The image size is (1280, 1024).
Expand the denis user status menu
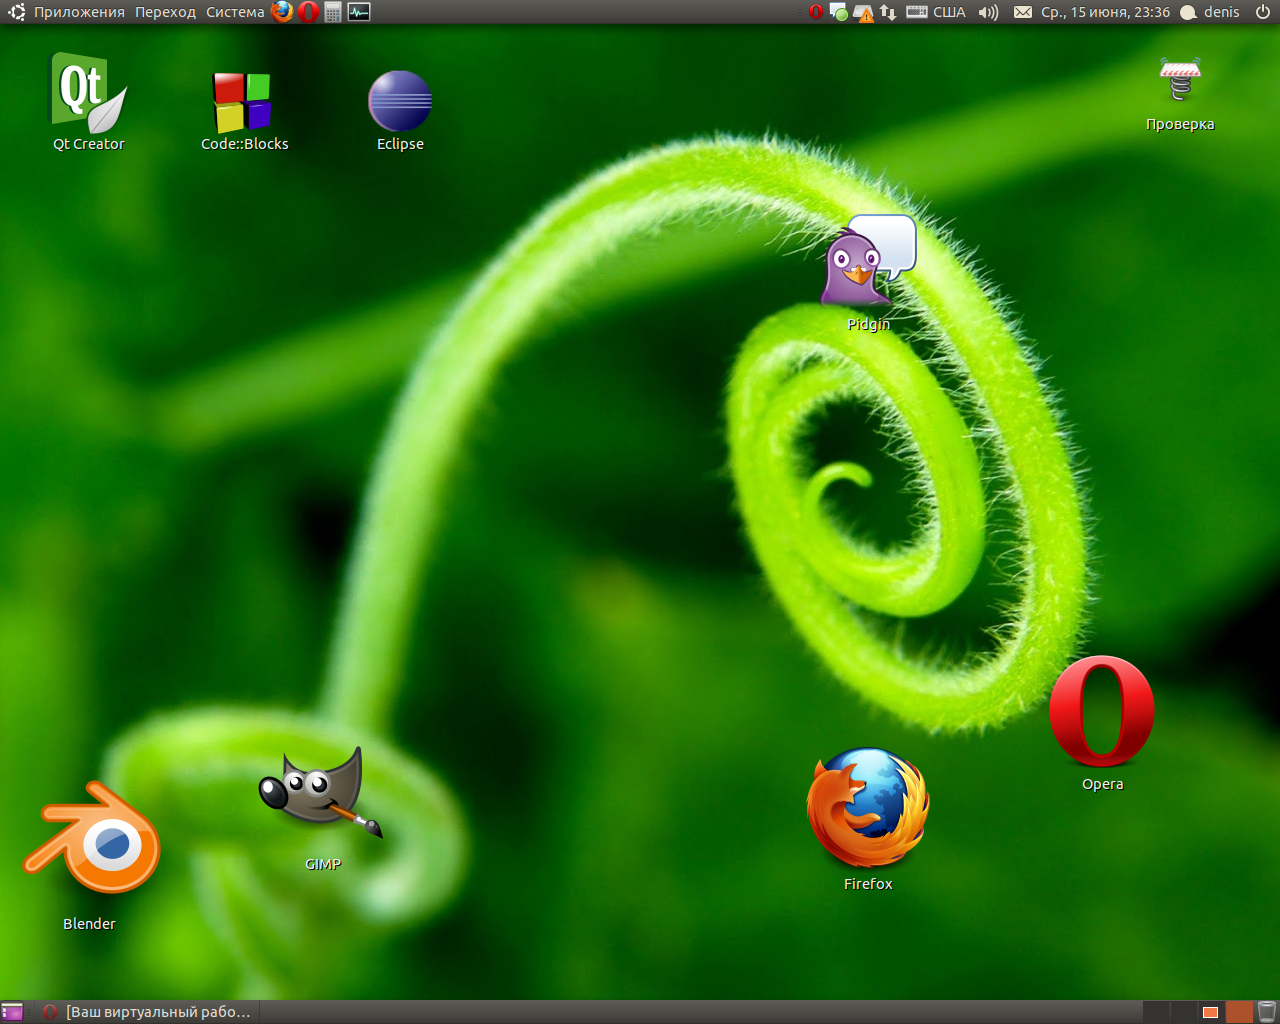click(x=1210, y=12)
